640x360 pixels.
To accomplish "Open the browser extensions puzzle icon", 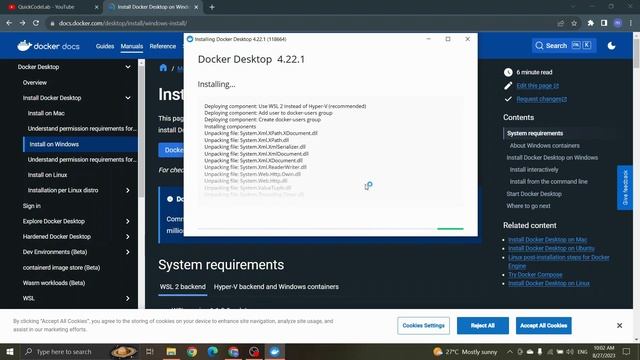I will [591, 23].
